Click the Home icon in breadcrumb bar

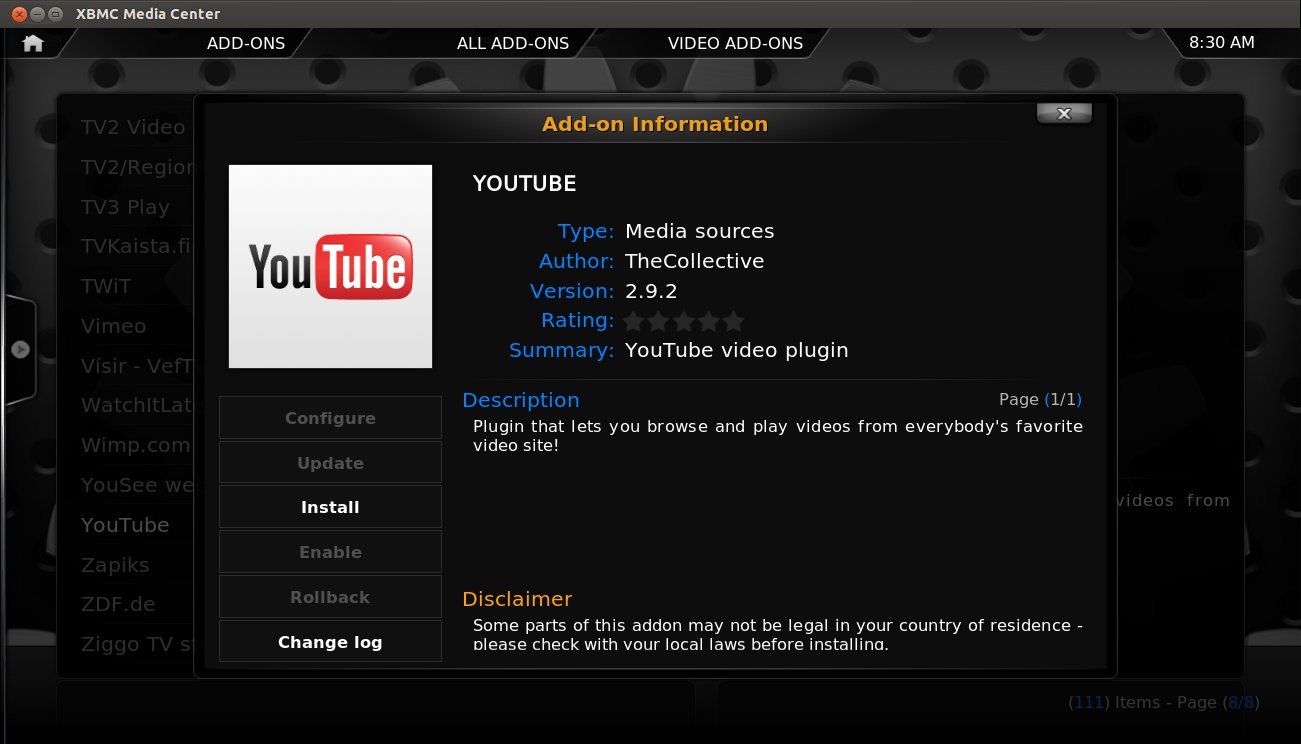33,43
